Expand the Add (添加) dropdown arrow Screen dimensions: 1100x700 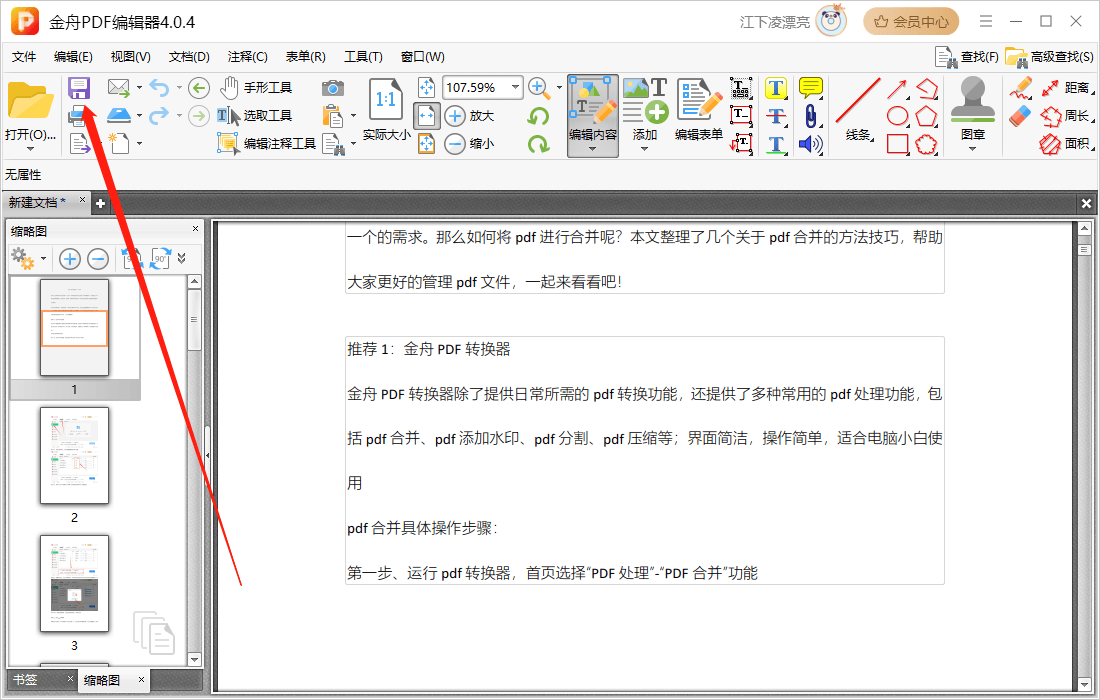(x=644, y=149)
